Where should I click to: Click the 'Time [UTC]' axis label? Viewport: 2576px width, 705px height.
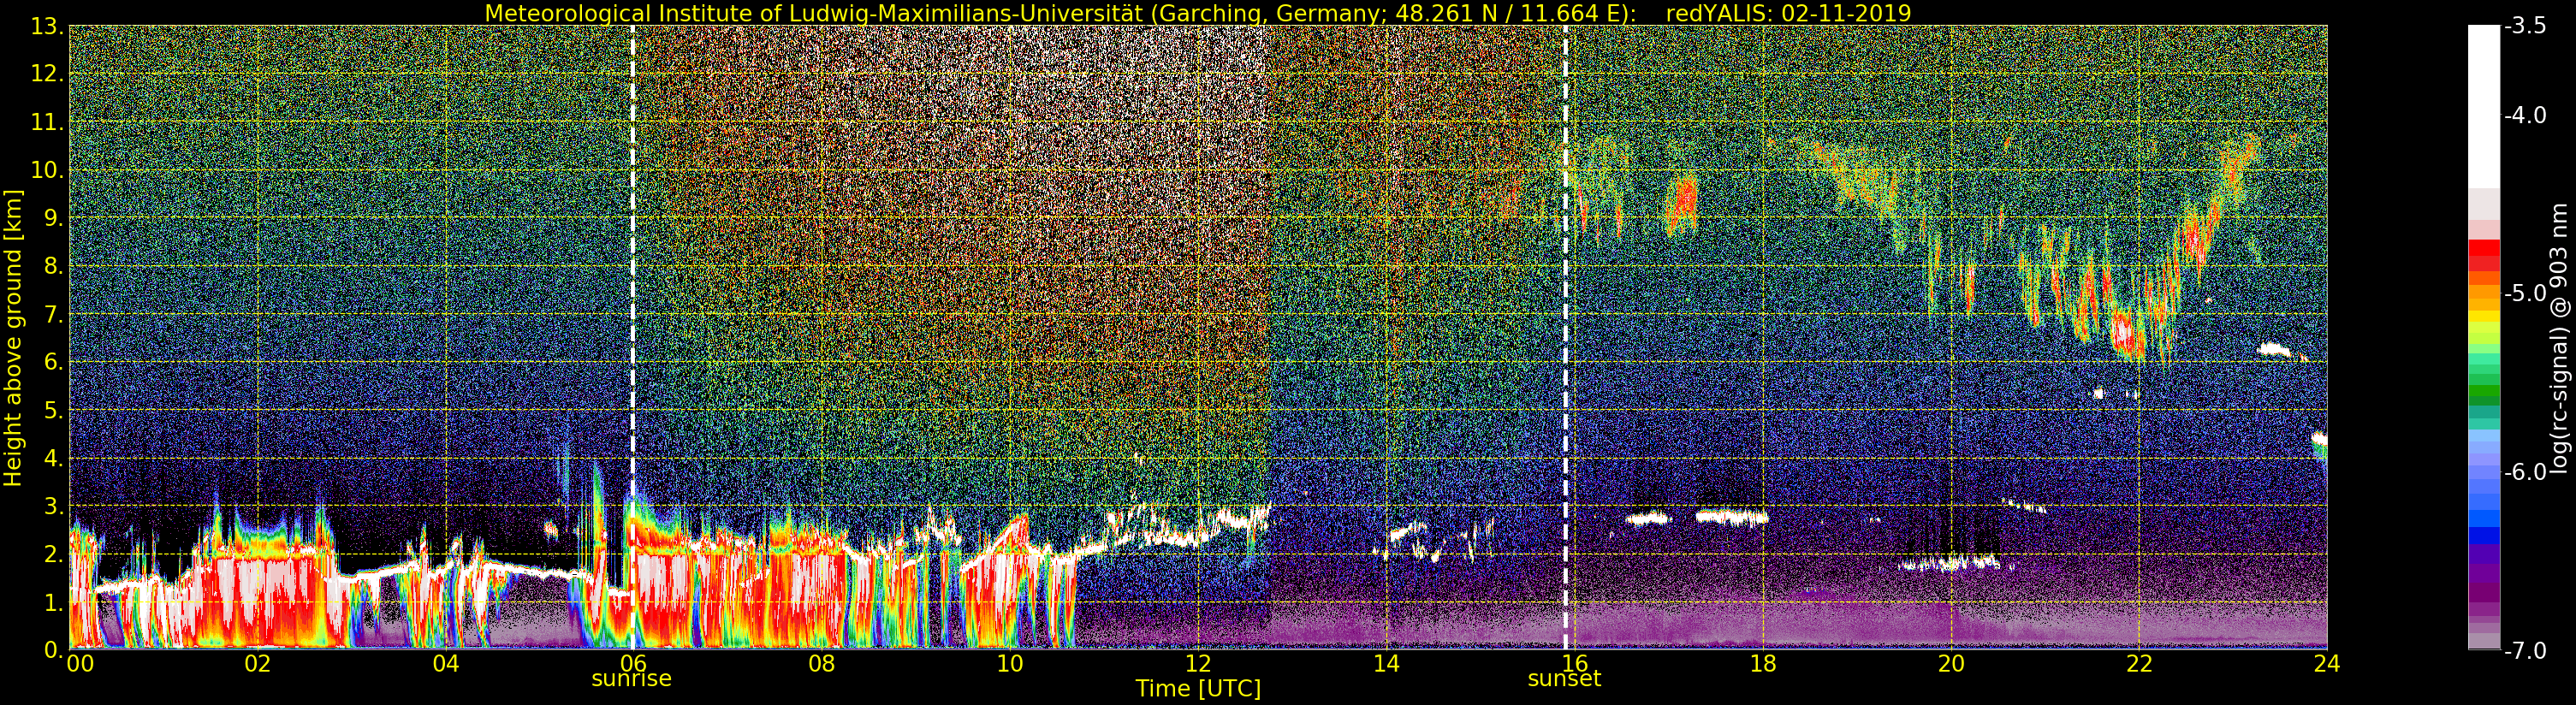click(1197, 689)
